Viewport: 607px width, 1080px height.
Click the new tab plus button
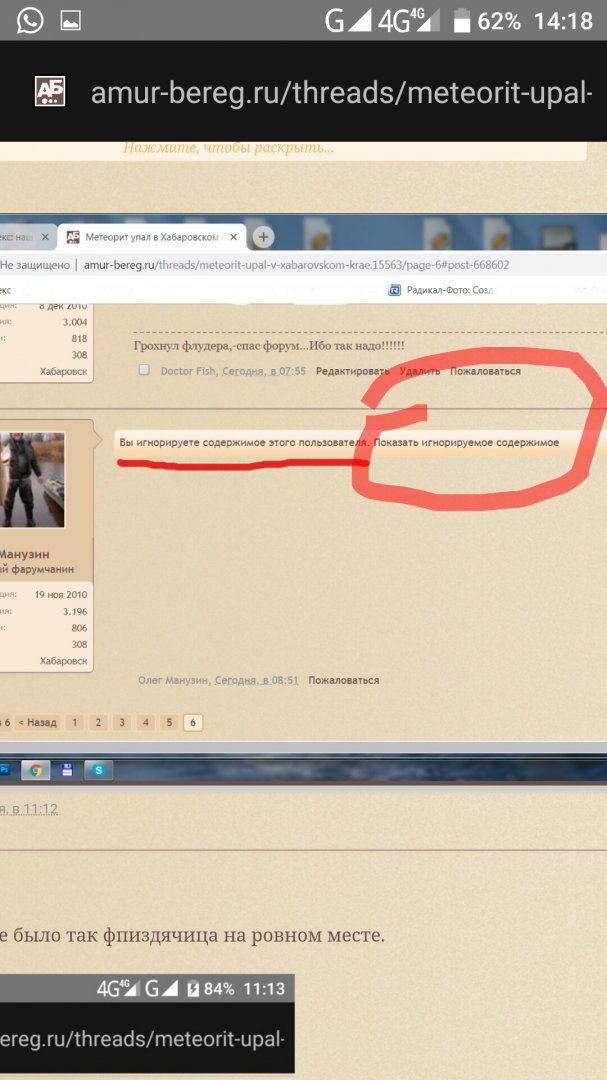coord(263,237)
